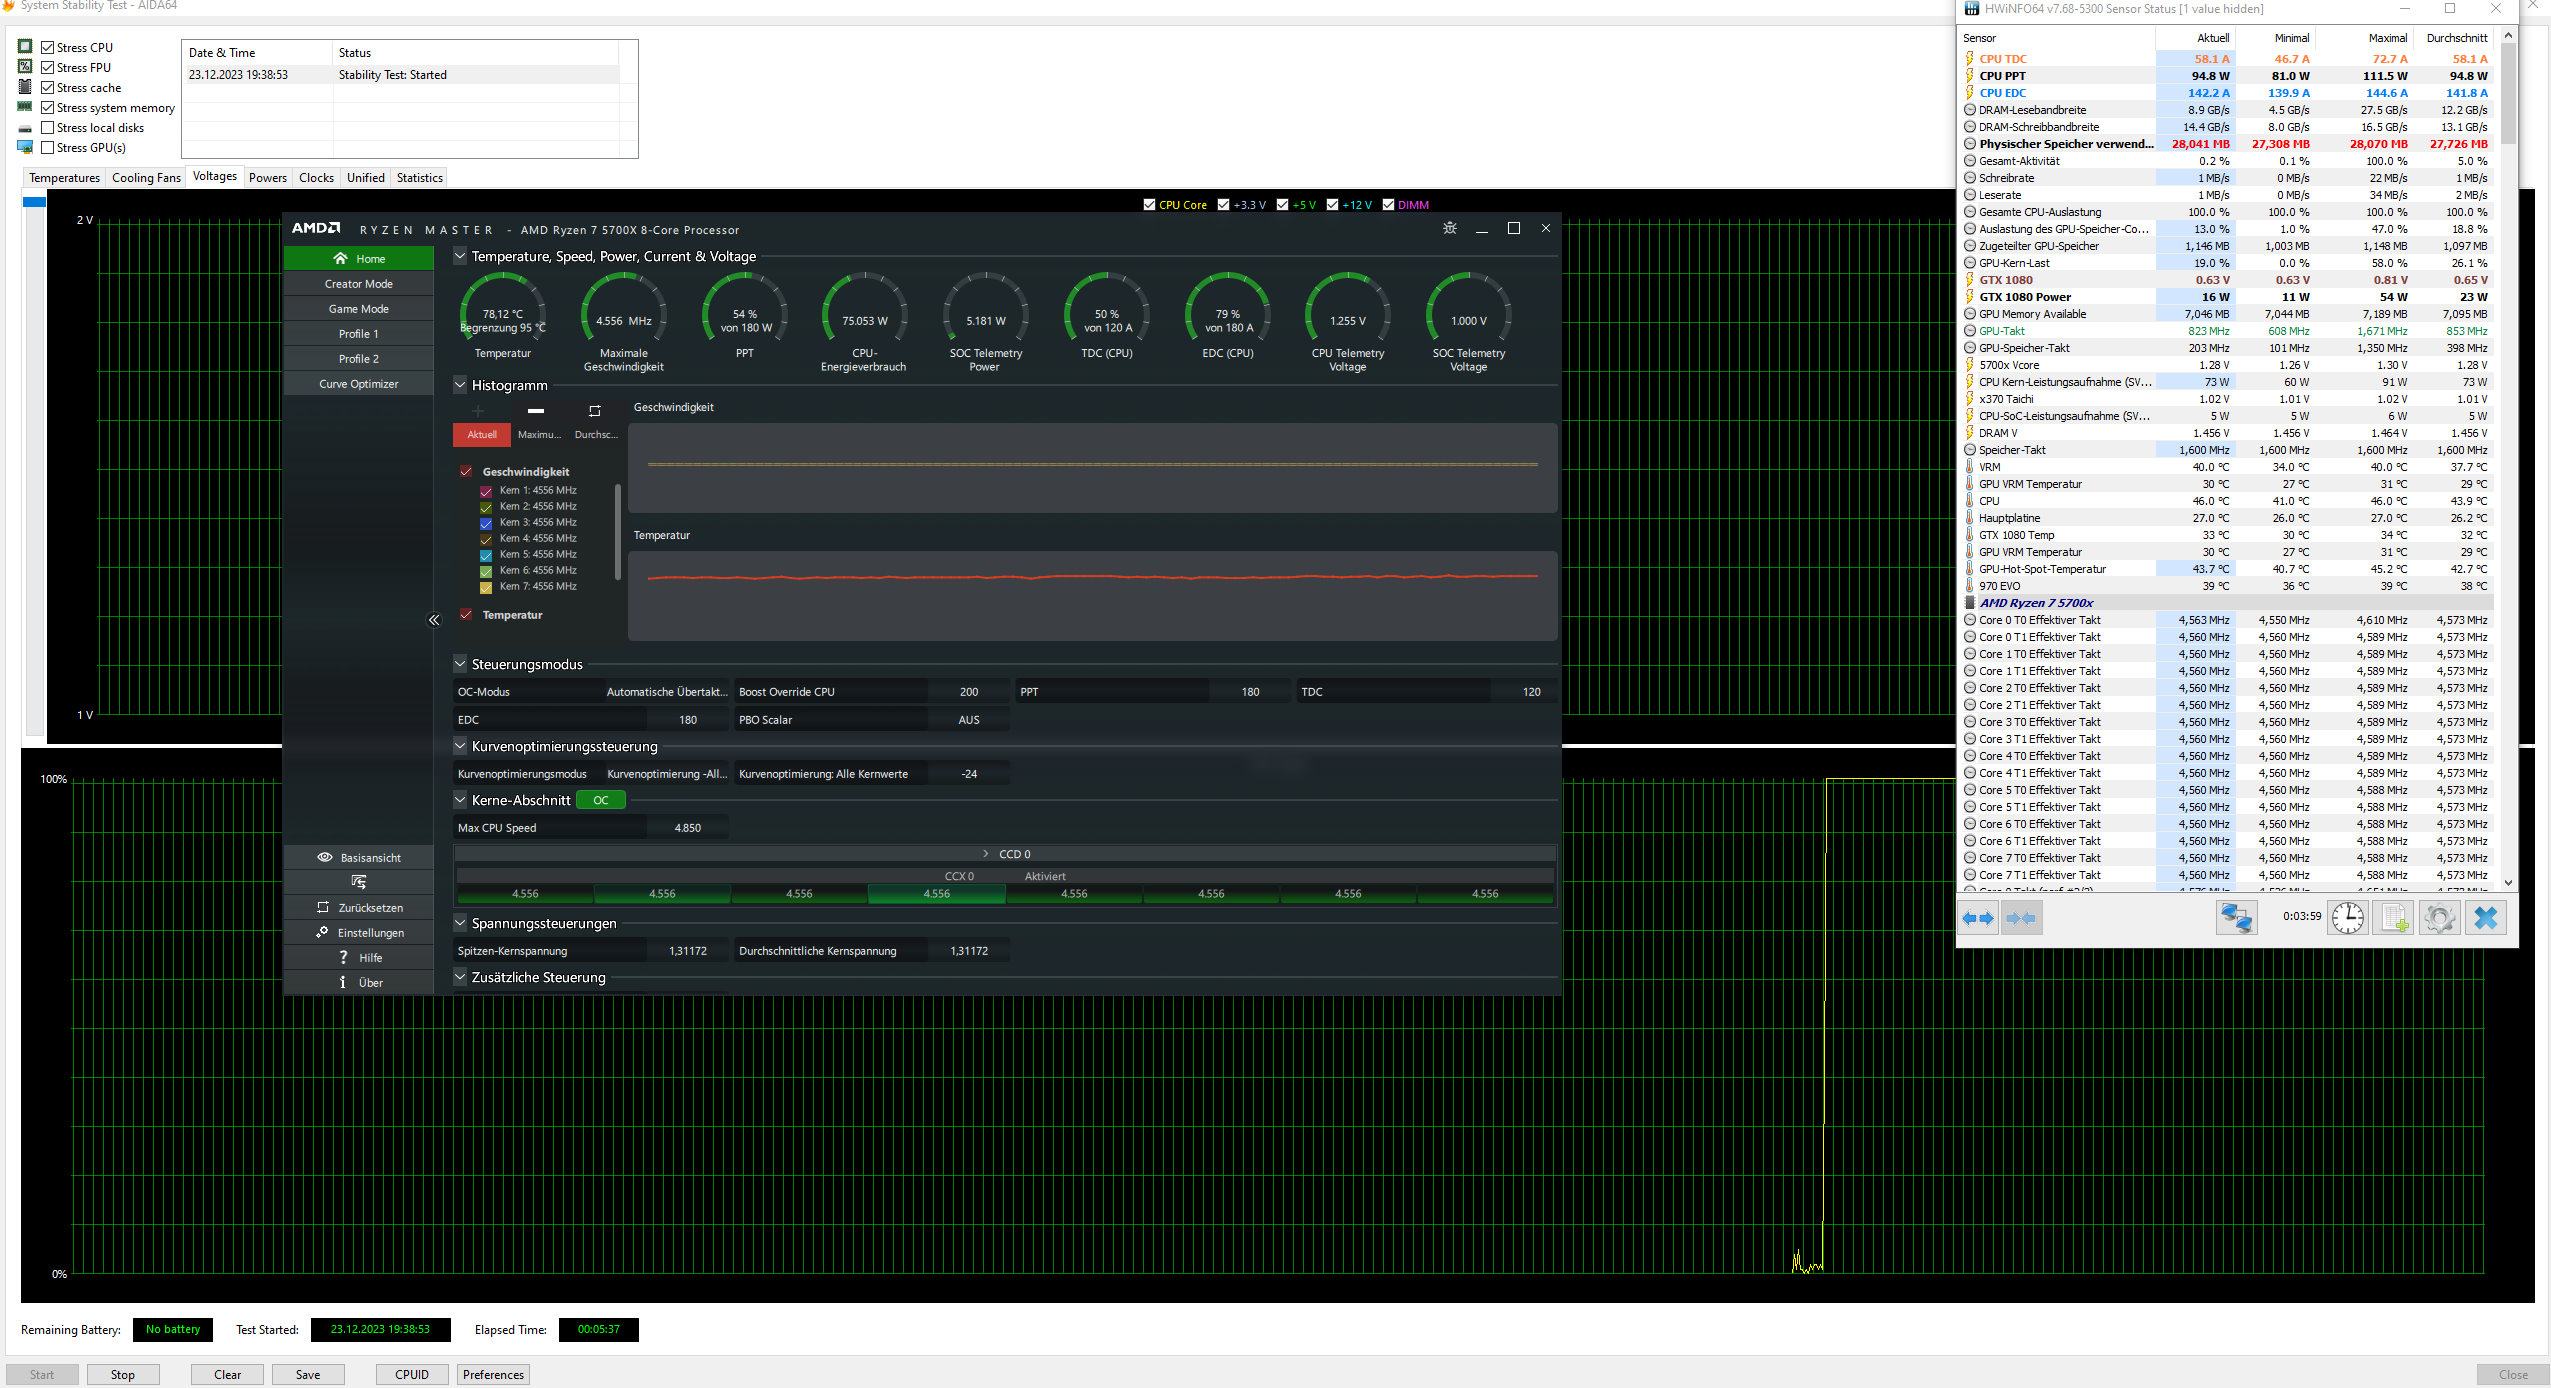Click the histogram zoom-out minus icon
Screen dimensions: 2551x1388
coord(536,411)
